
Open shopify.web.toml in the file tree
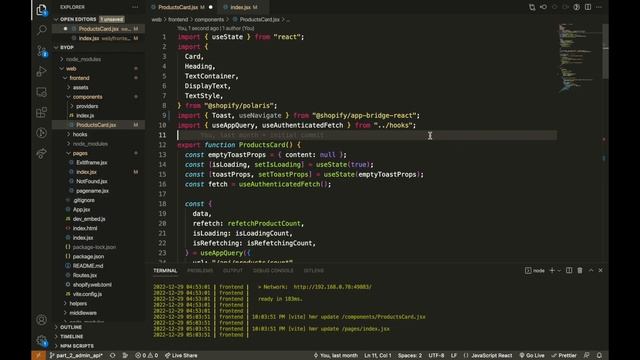coord(92,284)
